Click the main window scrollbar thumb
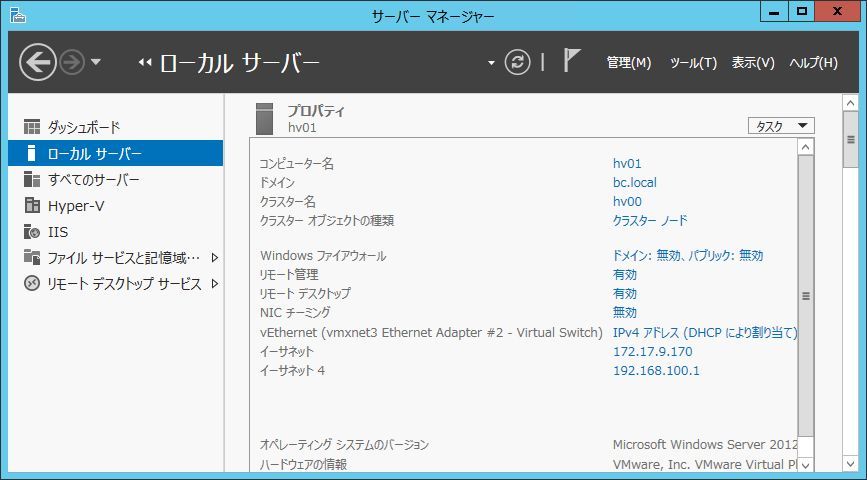Image resolution: width=867 pixels, height=480 pixels. coord(850,139)
